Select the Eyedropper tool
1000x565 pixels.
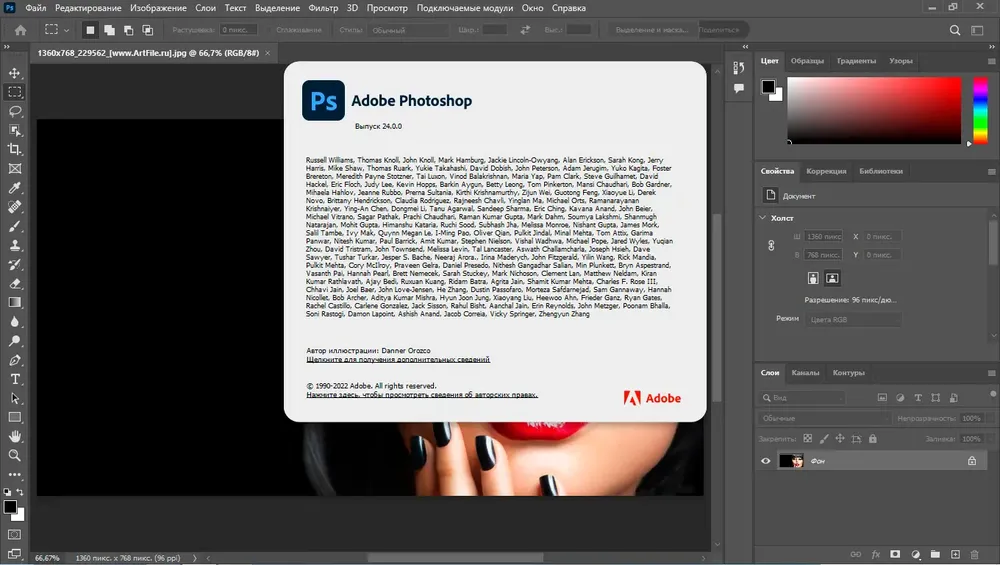15,187
